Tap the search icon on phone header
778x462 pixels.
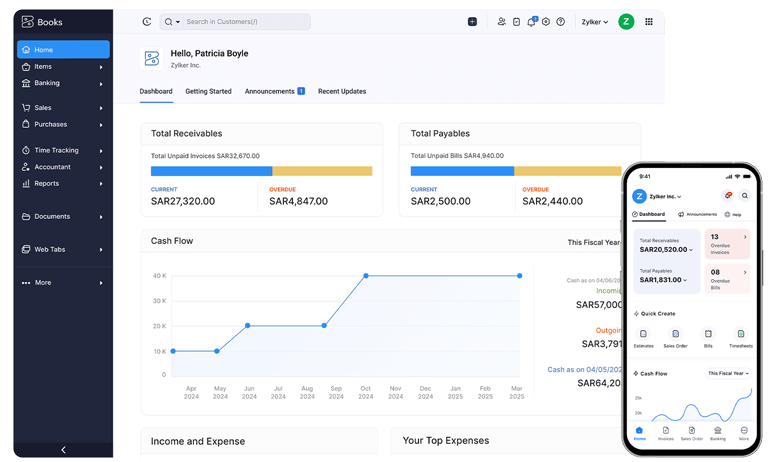pyautogui.click(x=744, y=196)
